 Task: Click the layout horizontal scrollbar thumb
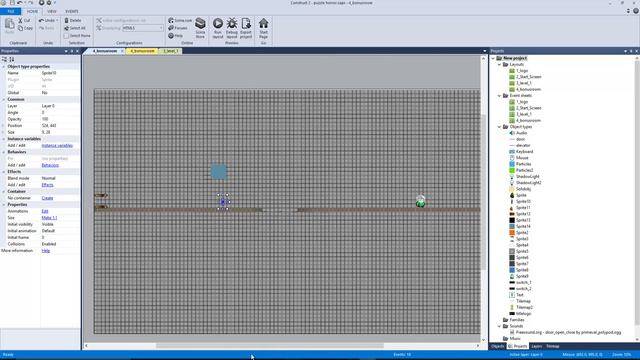(x=270, y=346)
